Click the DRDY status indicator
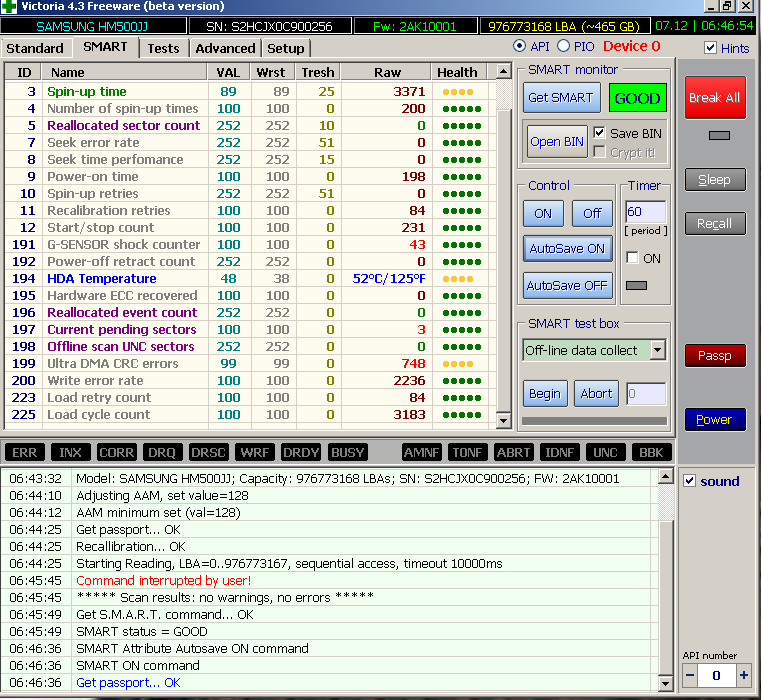 click(x=301, y=453)
